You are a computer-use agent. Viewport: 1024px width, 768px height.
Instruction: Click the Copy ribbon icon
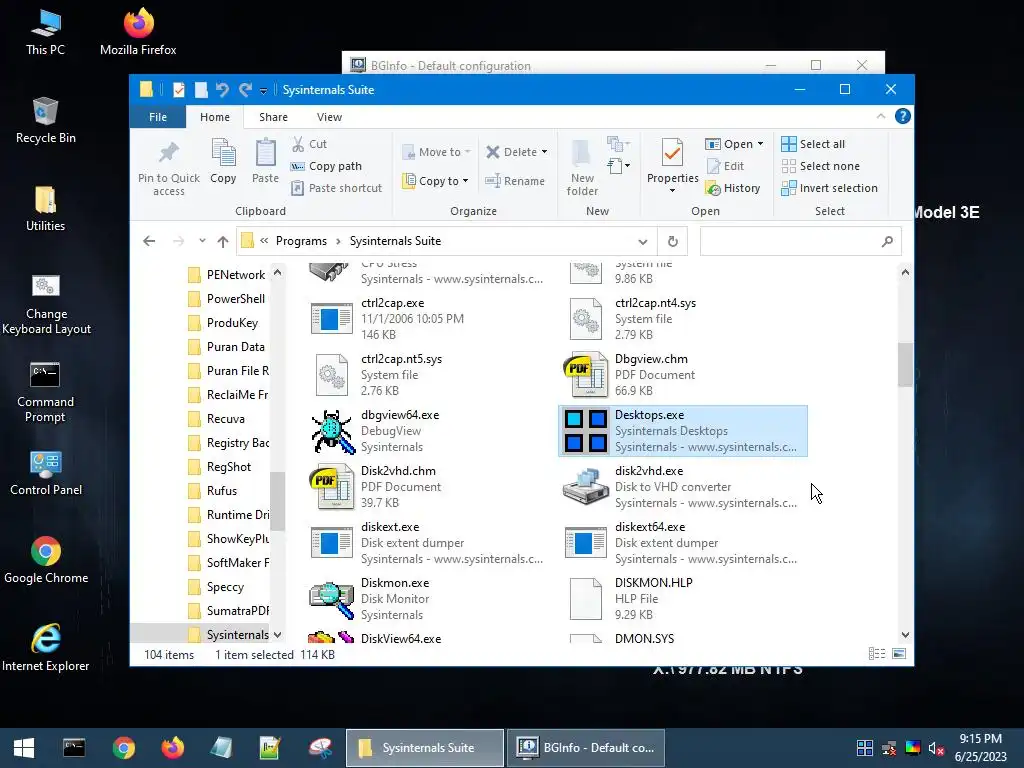[x=223, y=153]
